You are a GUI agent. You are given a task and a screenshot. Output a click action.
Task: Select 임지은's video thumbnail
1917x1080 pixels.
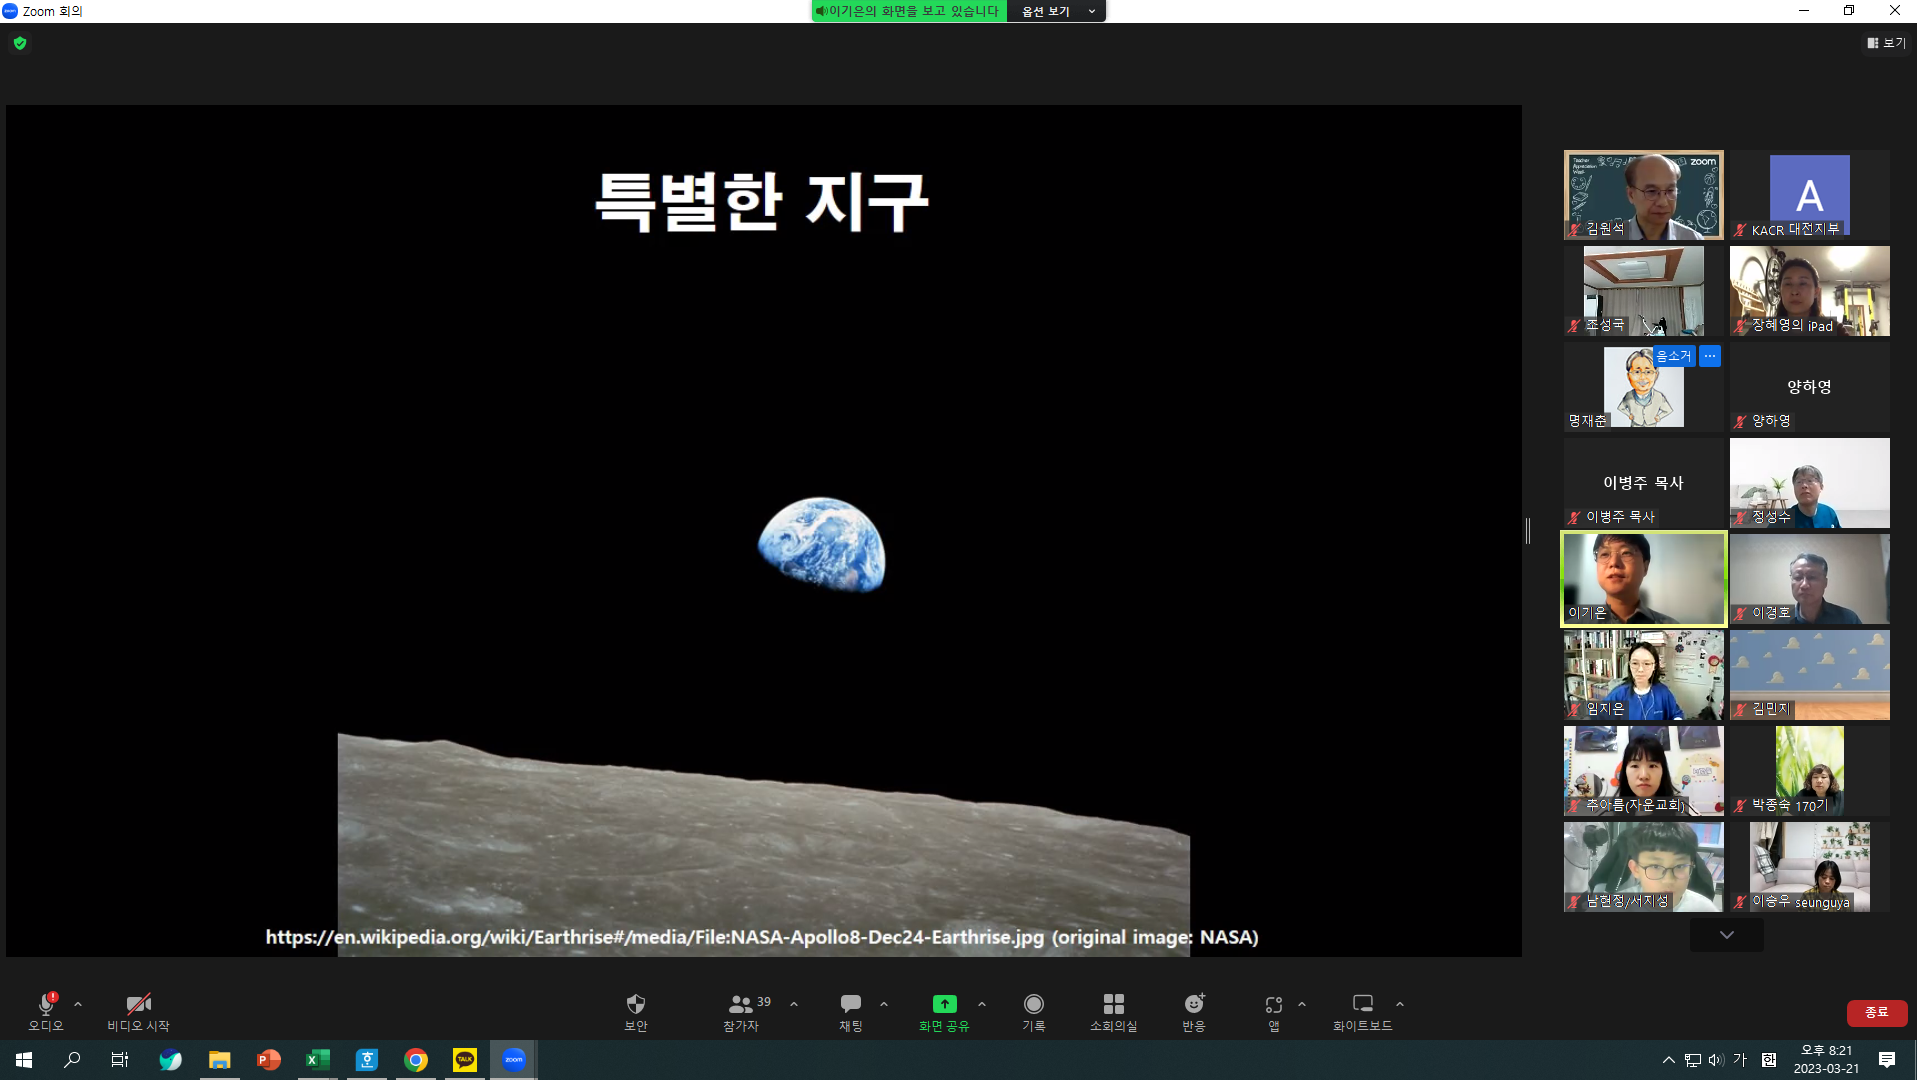click(1644, 675)
